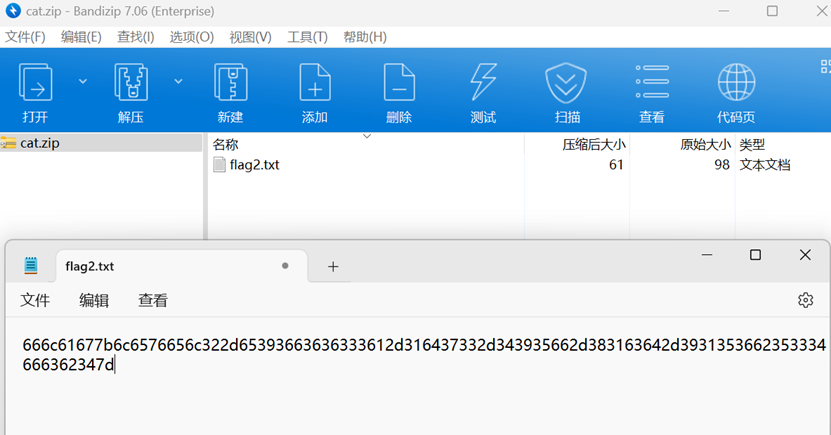Click the Extract (解压) toolbar icon
This screenshot has height=435, width=831.
(131, 83)
